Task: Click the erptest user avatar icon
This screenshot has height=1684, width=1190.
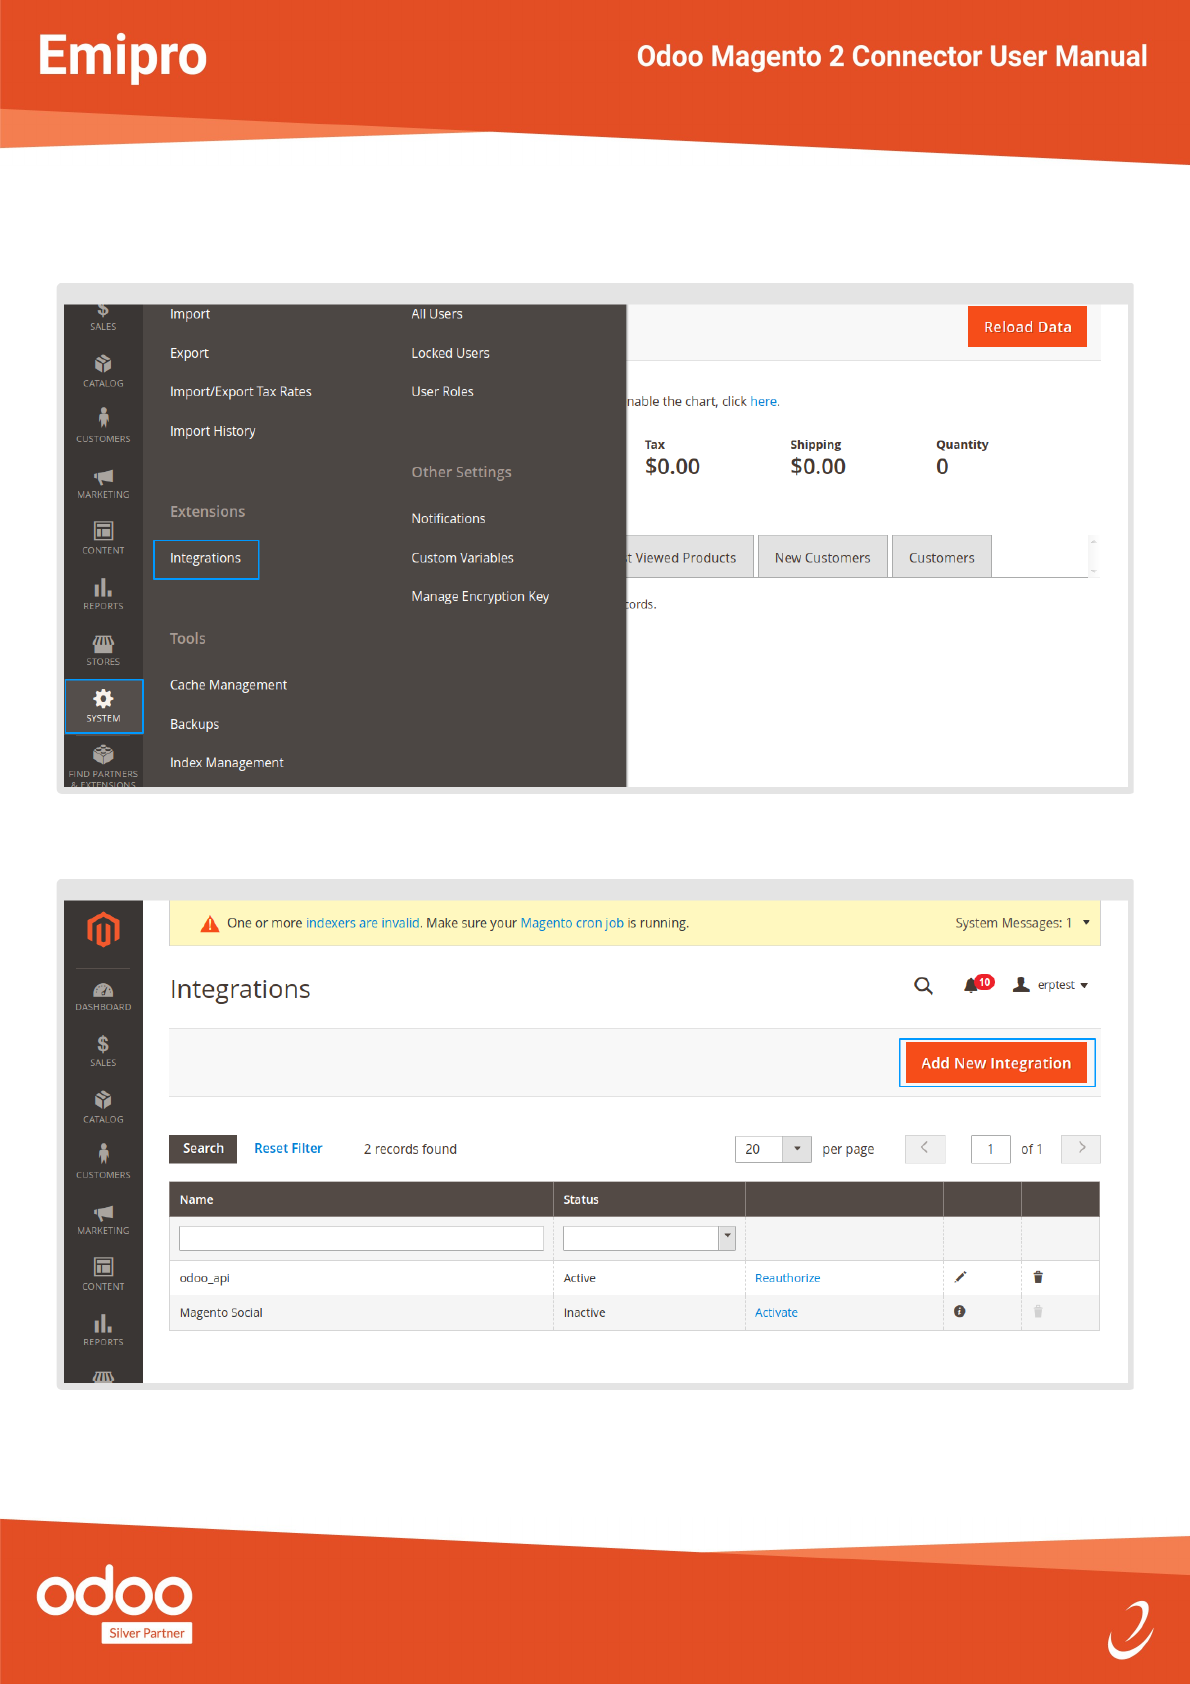Action: click(x=1021, y=985)
